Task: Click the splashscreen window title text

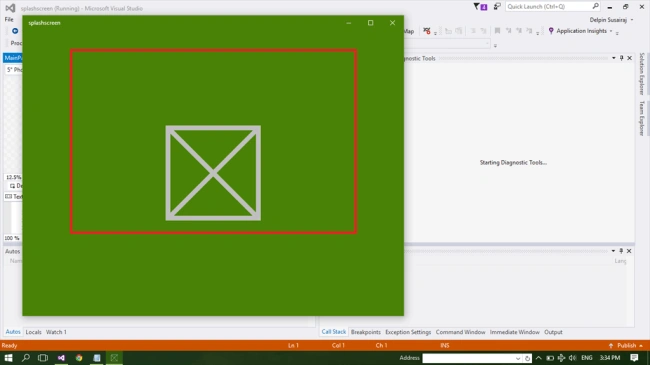Action: (44, 23)
